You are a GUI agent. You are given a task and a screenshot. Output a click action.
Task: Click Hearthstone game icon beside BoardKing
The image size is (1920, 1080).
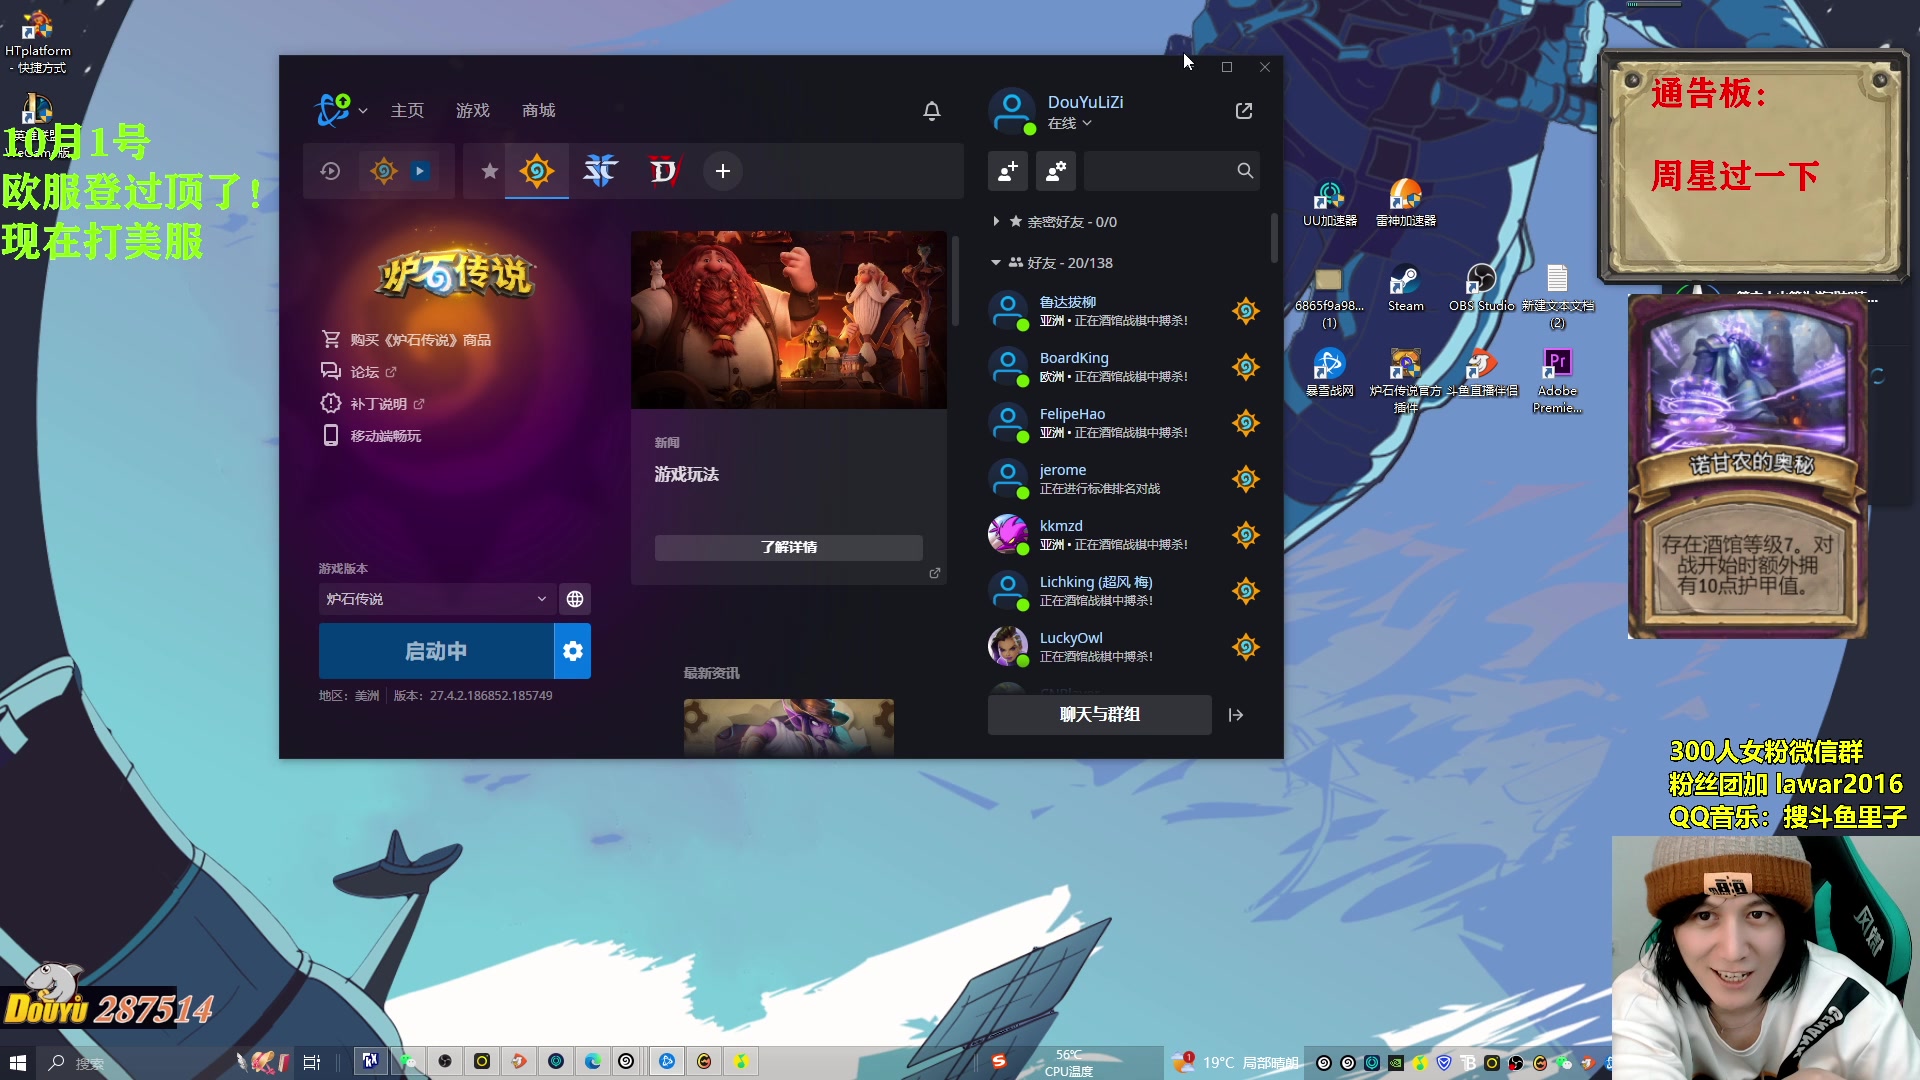[1245, 367]
